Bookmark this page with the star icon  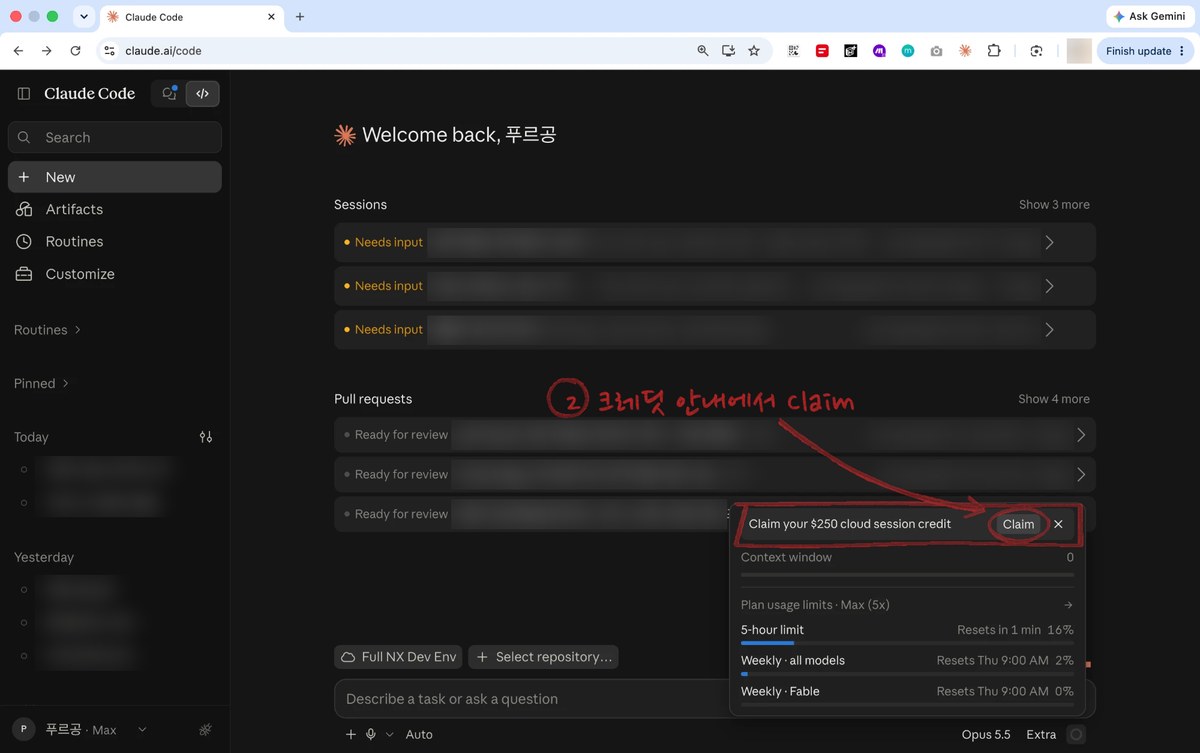click(x=754, y=51)
